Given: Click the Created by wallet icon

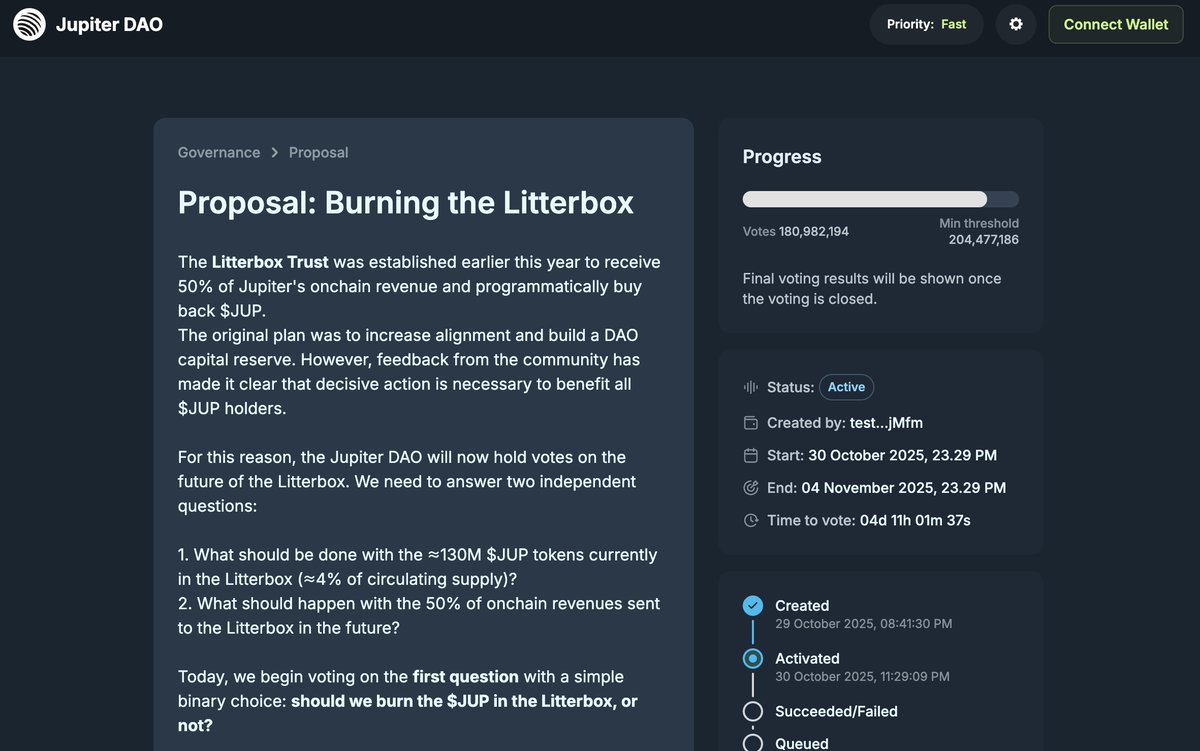Looking at the screenshot, I should (751, 423).
